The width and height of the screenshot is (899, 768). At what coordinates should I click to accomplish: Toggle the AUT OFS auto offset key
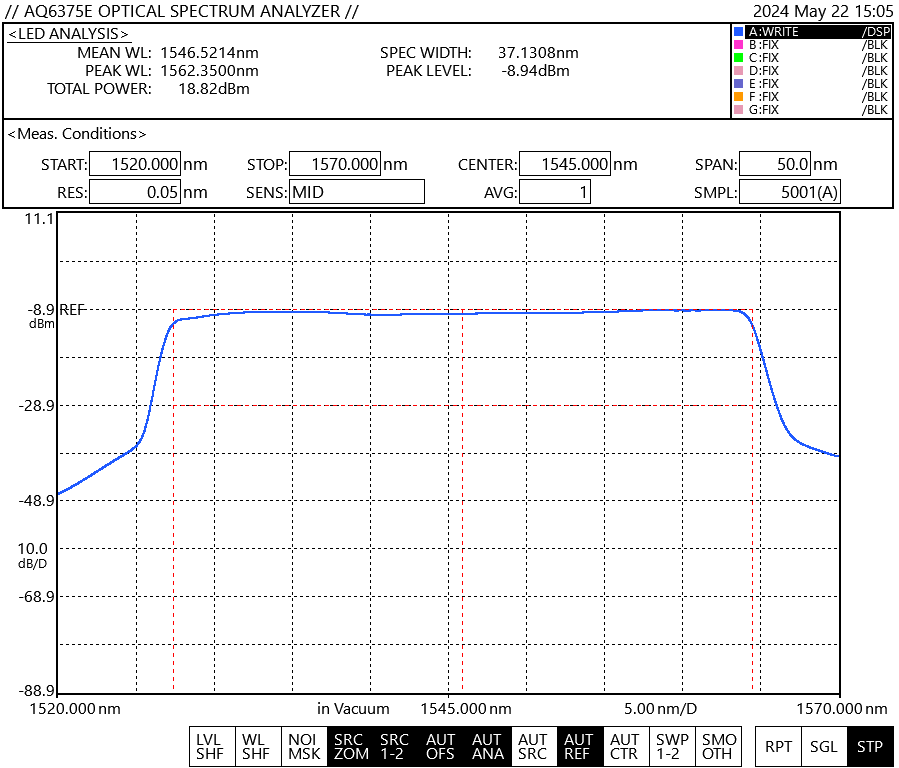point(441,746)
